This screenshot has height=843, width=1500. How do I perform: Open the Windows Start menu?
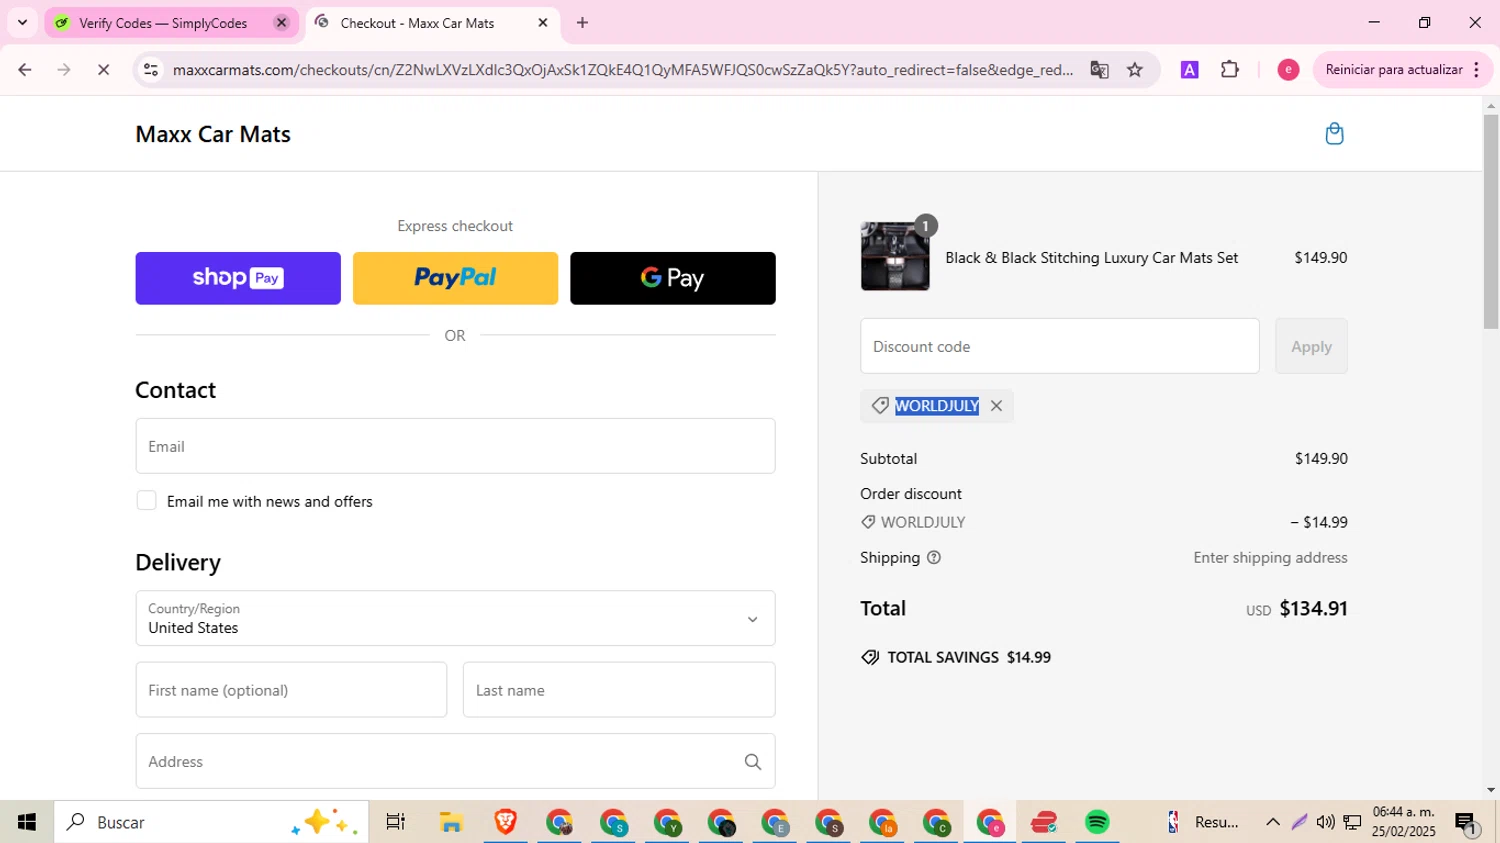[27, 822]
